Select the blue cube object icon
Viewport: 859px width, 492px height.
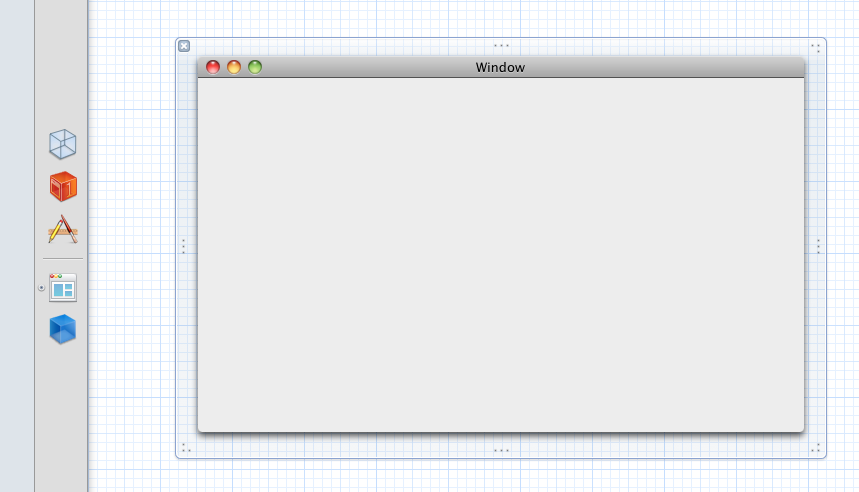(x=62, y=329)
